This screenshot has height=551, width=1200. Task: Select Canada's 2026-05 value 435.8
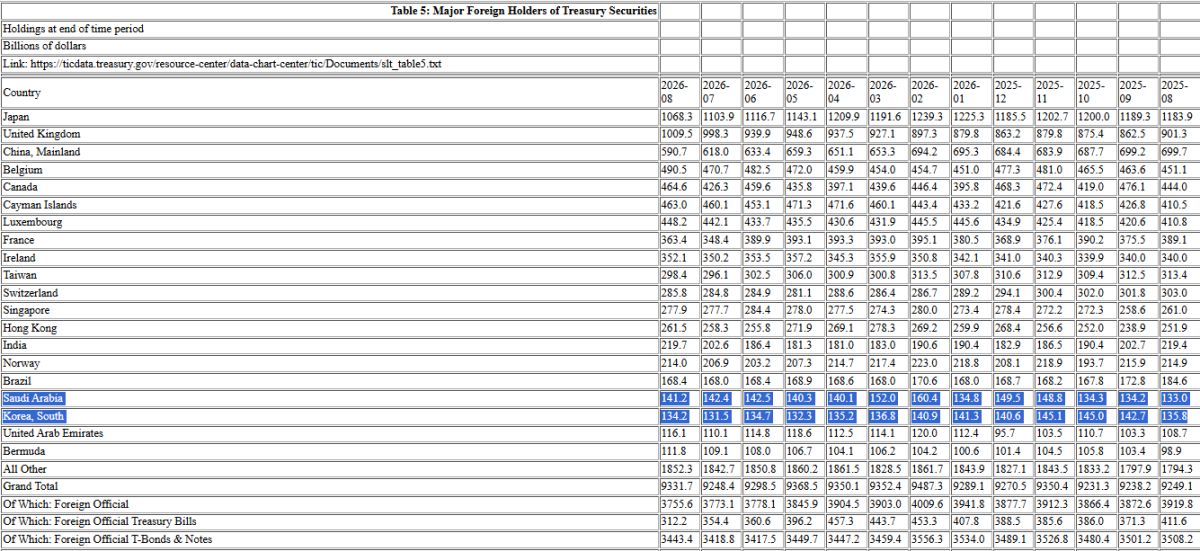(x=804, y=187)
